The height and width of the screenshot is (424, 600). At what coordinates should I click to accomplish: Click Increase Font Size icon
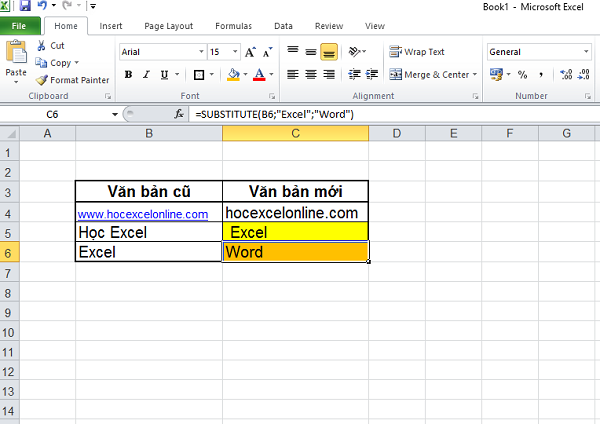[x=250, y=52]
